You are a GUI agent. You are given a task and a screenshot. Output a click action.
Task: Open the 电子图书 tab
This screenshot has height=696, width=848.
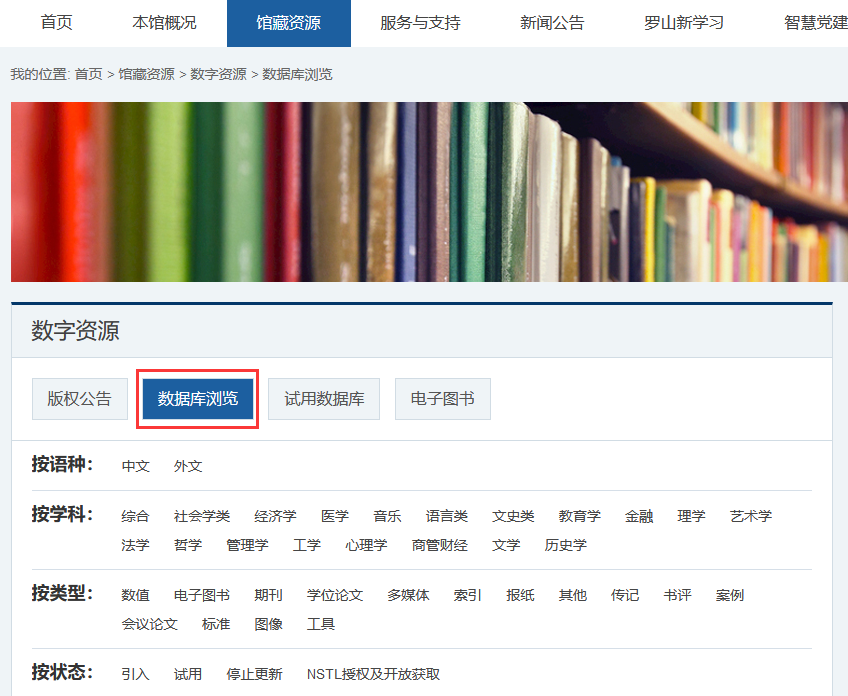(x=442, y=399)
